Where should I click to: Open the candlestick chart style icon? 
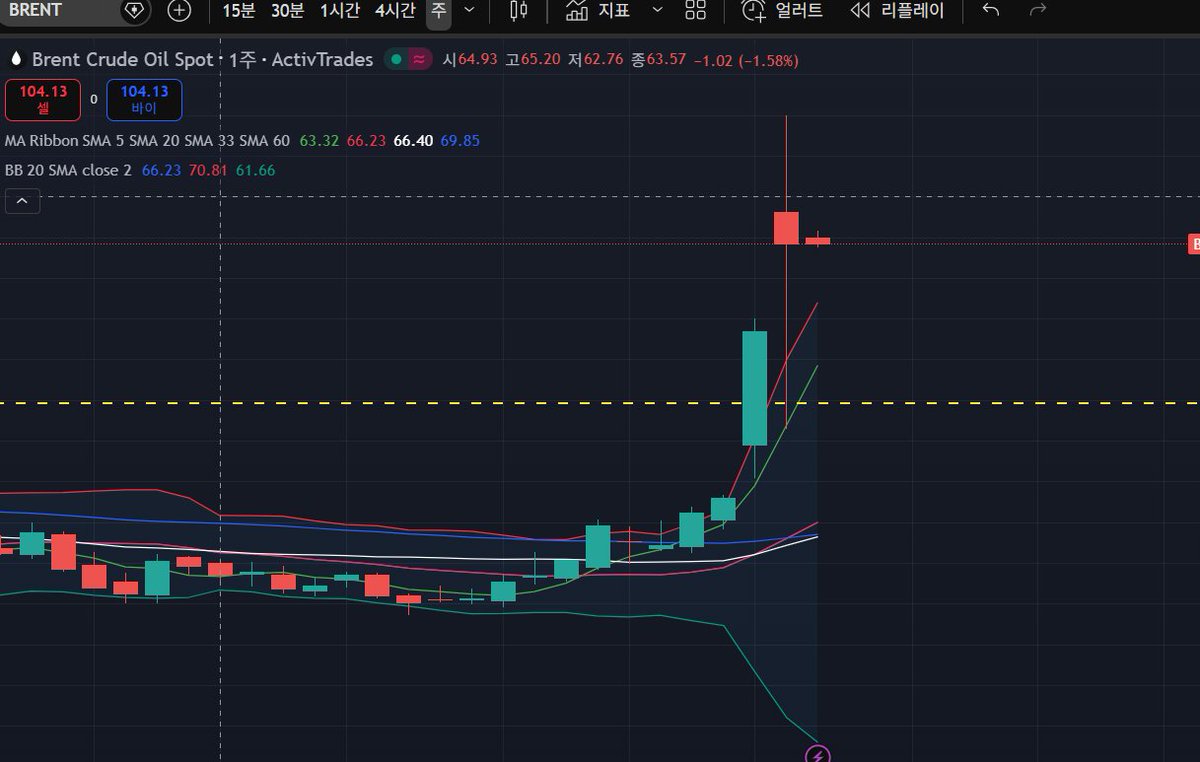516,13
